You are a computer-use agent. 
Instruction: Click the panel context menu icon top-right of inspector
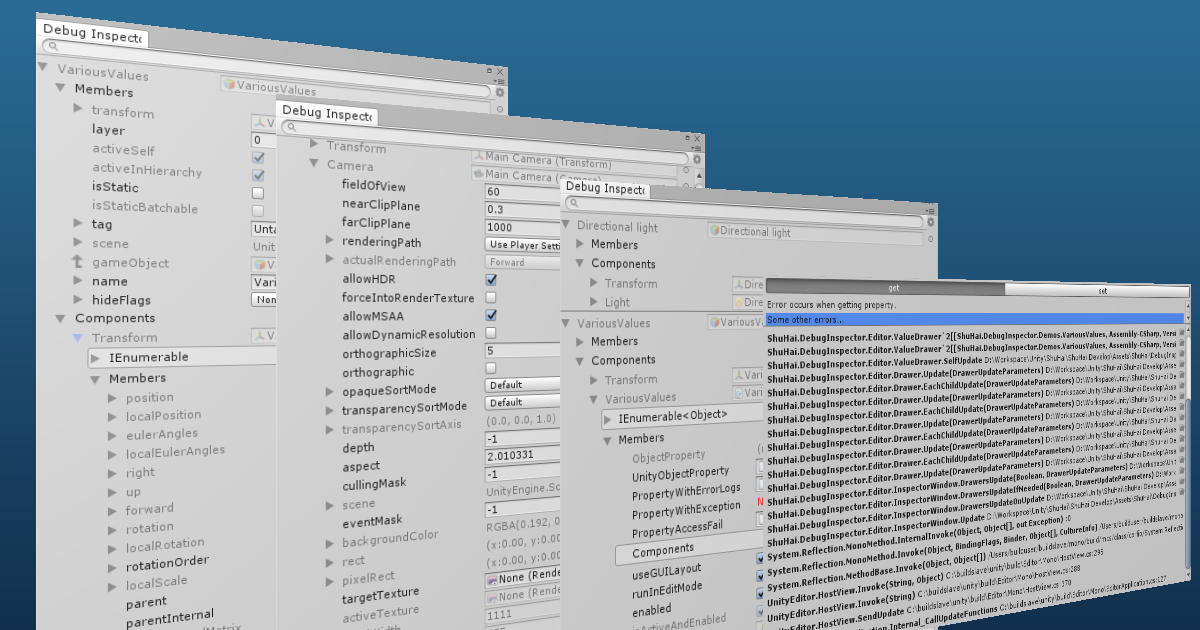click(x=929, y=211)
